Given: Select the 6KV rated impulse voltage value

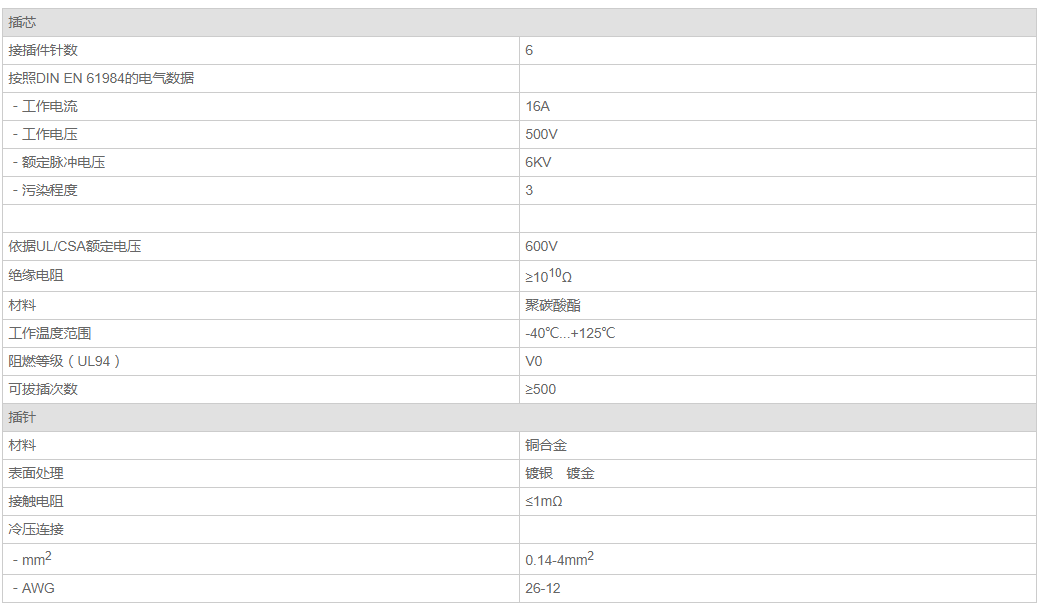Looking at the screenshot, I should tap(538, 162).
